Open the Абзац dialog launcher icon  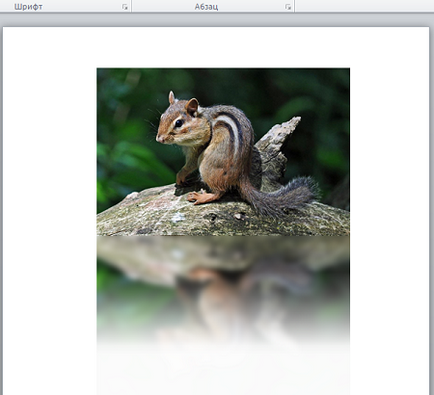[288, 7]
